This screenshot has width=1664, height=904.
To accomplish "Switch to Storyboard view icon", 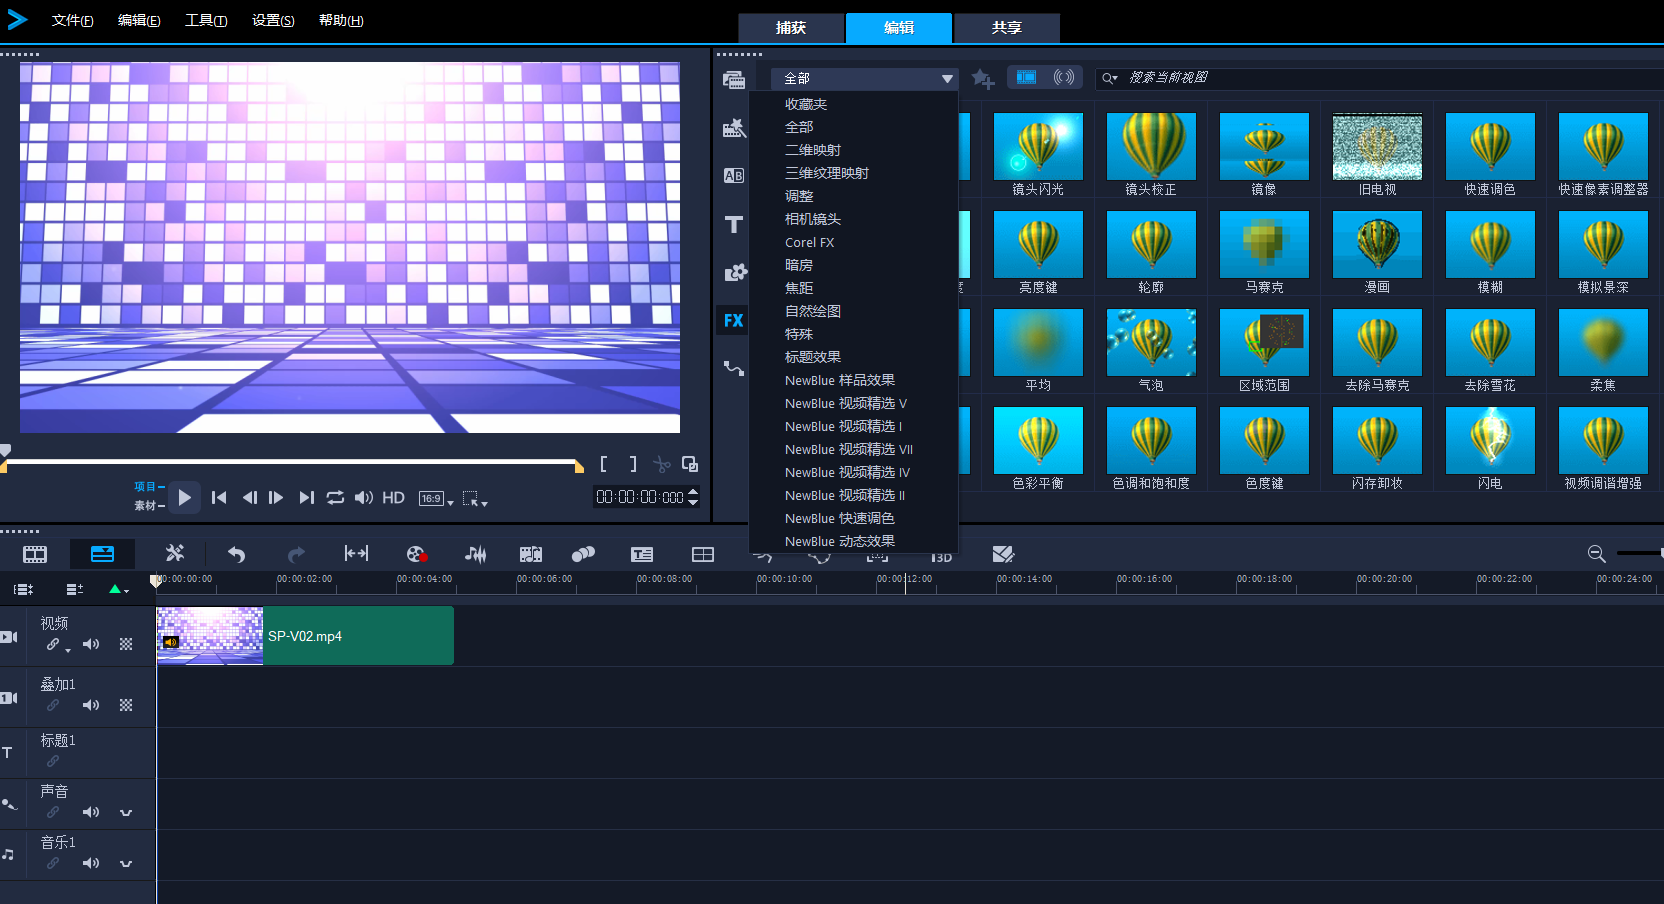I will point(35,554).
